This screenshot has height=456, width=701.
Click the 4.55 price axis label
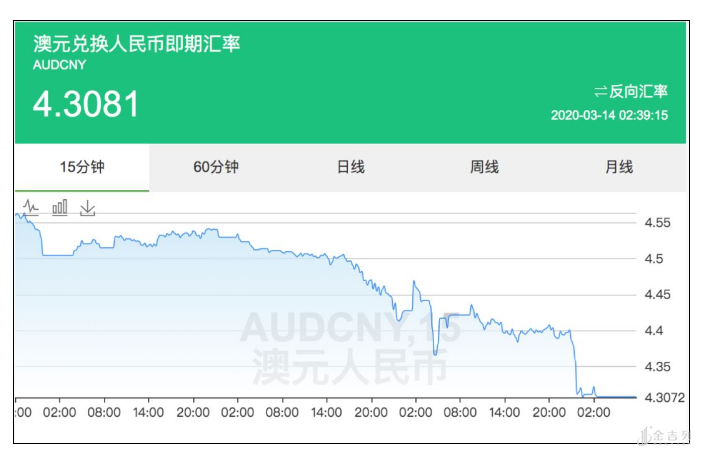[x=660, y=223]
